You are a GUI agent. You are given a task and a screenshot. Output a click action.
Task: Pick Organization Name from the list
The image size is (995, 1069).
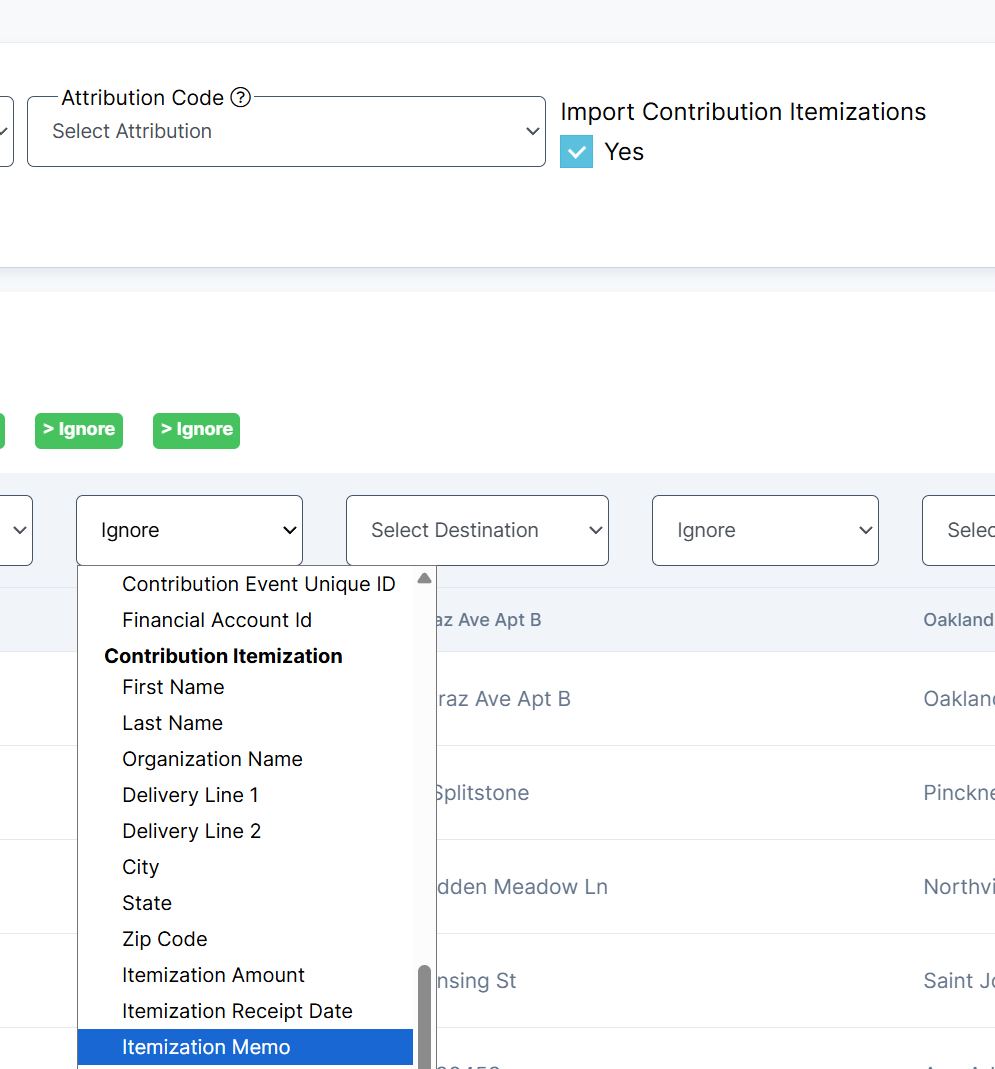(x=212, y=759)
